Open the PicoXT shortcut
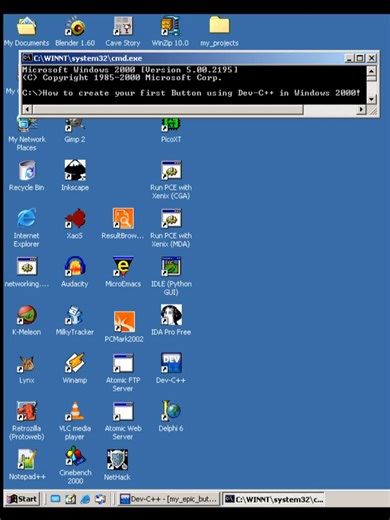This screenshot has height=520, width=390. [171, 130]
